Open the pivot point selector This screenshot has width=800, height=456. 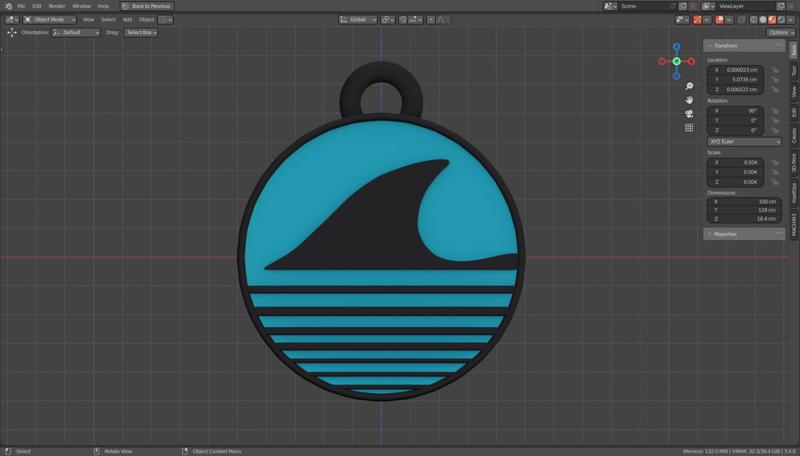(388, 19)
